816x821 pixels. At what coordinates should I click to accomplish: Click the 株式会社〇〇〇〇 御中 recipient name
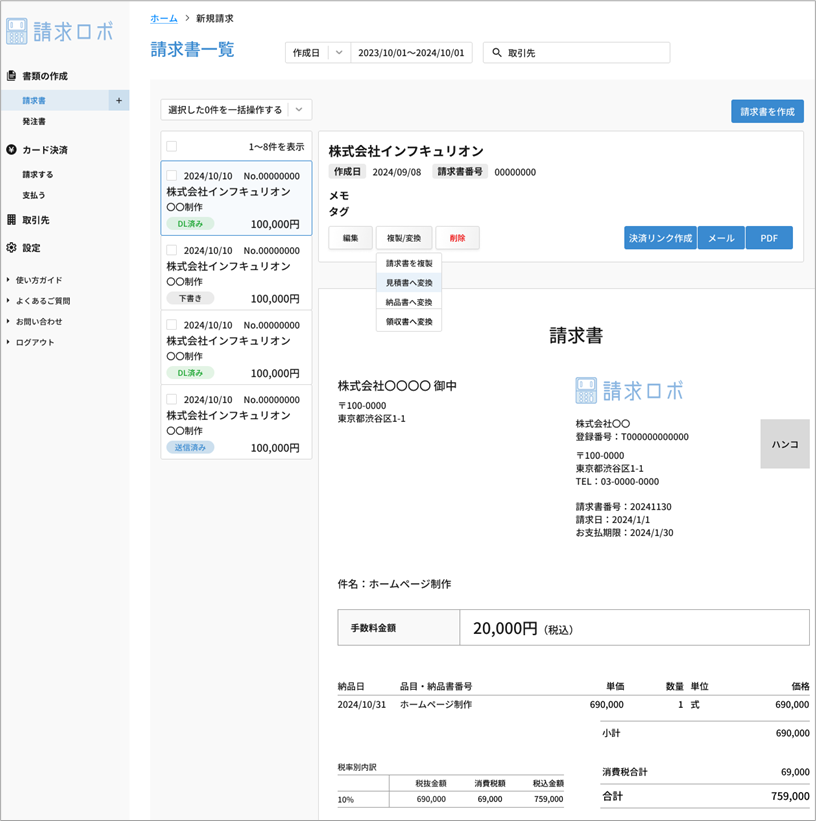point(397,386)
